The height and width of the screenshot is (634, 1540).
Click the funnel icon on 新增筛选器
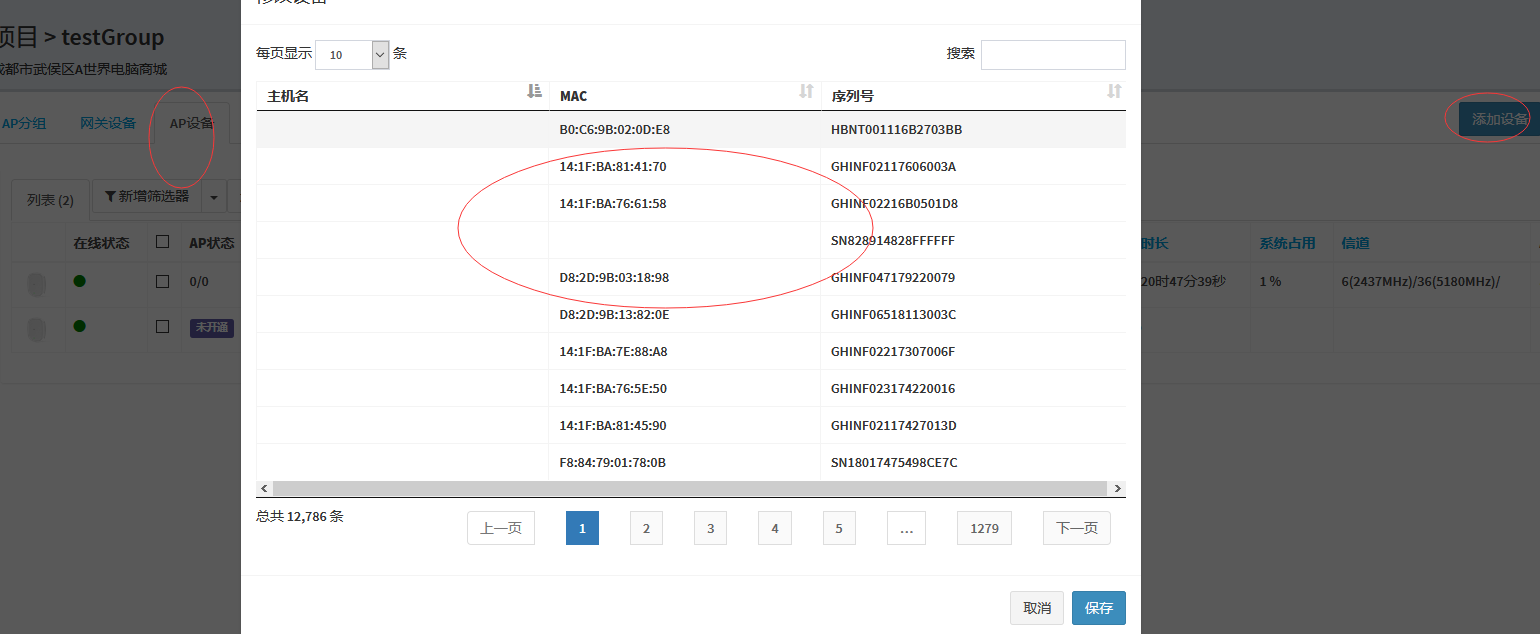pos(110,197)
